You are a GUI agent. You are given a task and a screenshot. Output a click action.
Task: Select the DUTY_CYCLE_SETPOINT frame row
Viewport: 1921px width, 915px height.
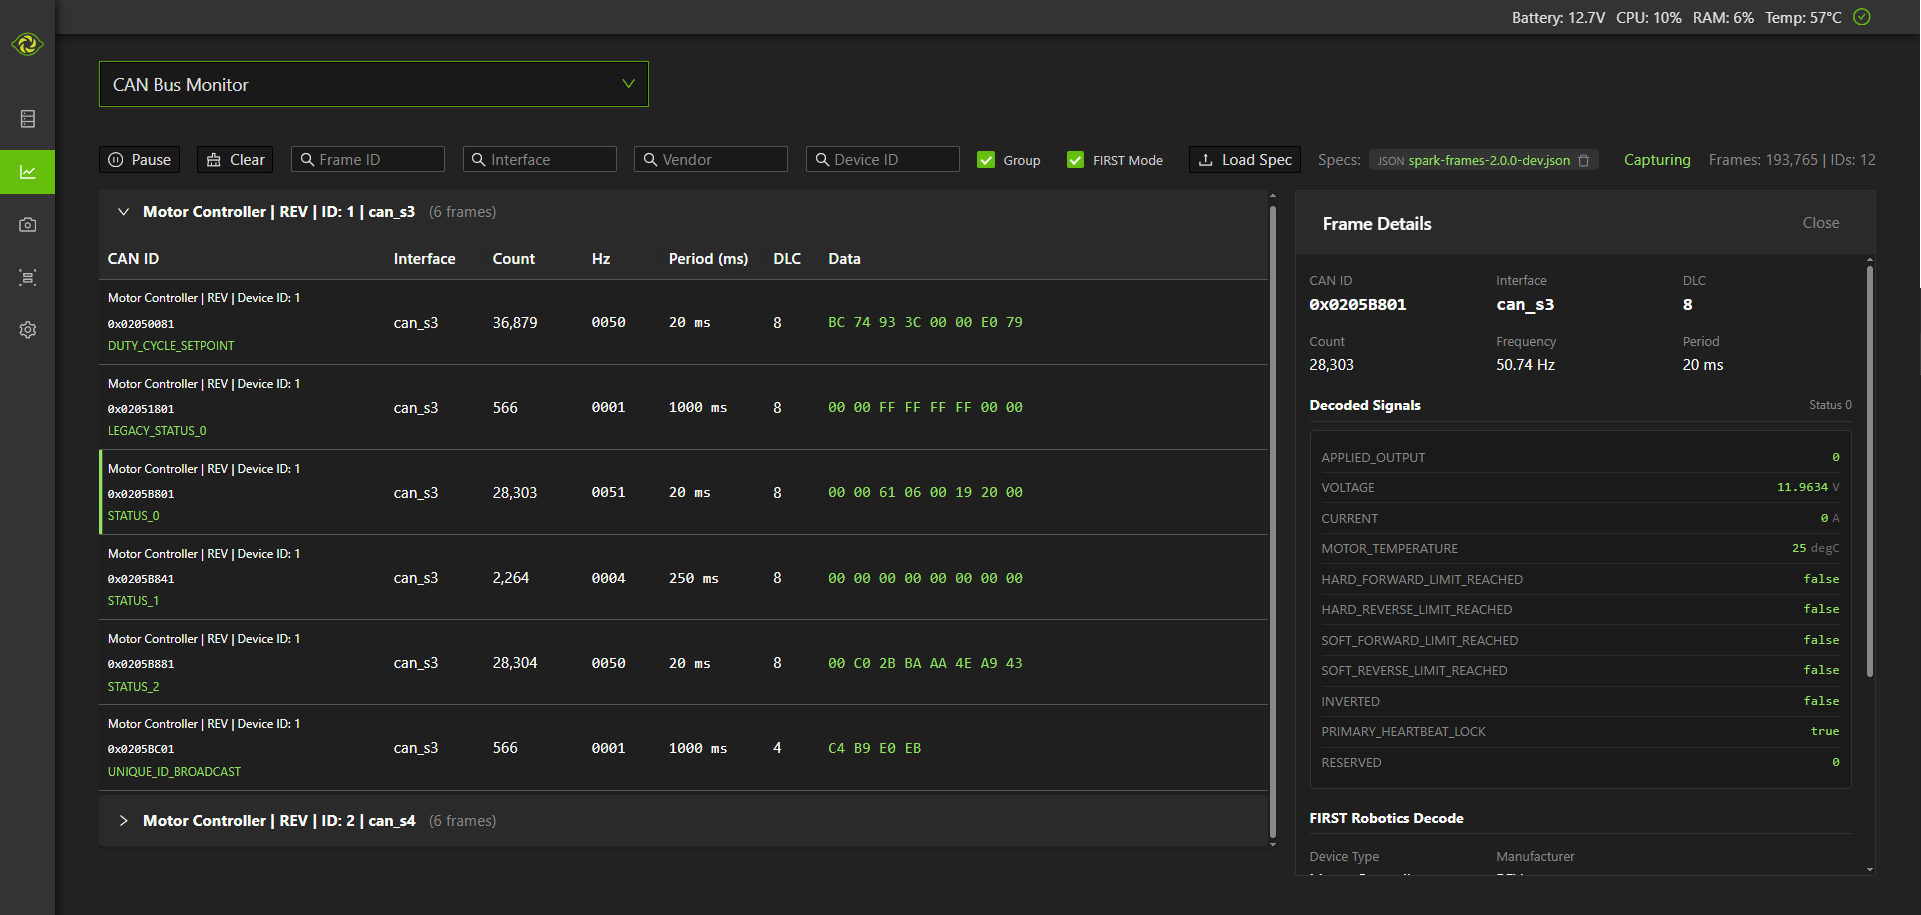tap(600, 322)
